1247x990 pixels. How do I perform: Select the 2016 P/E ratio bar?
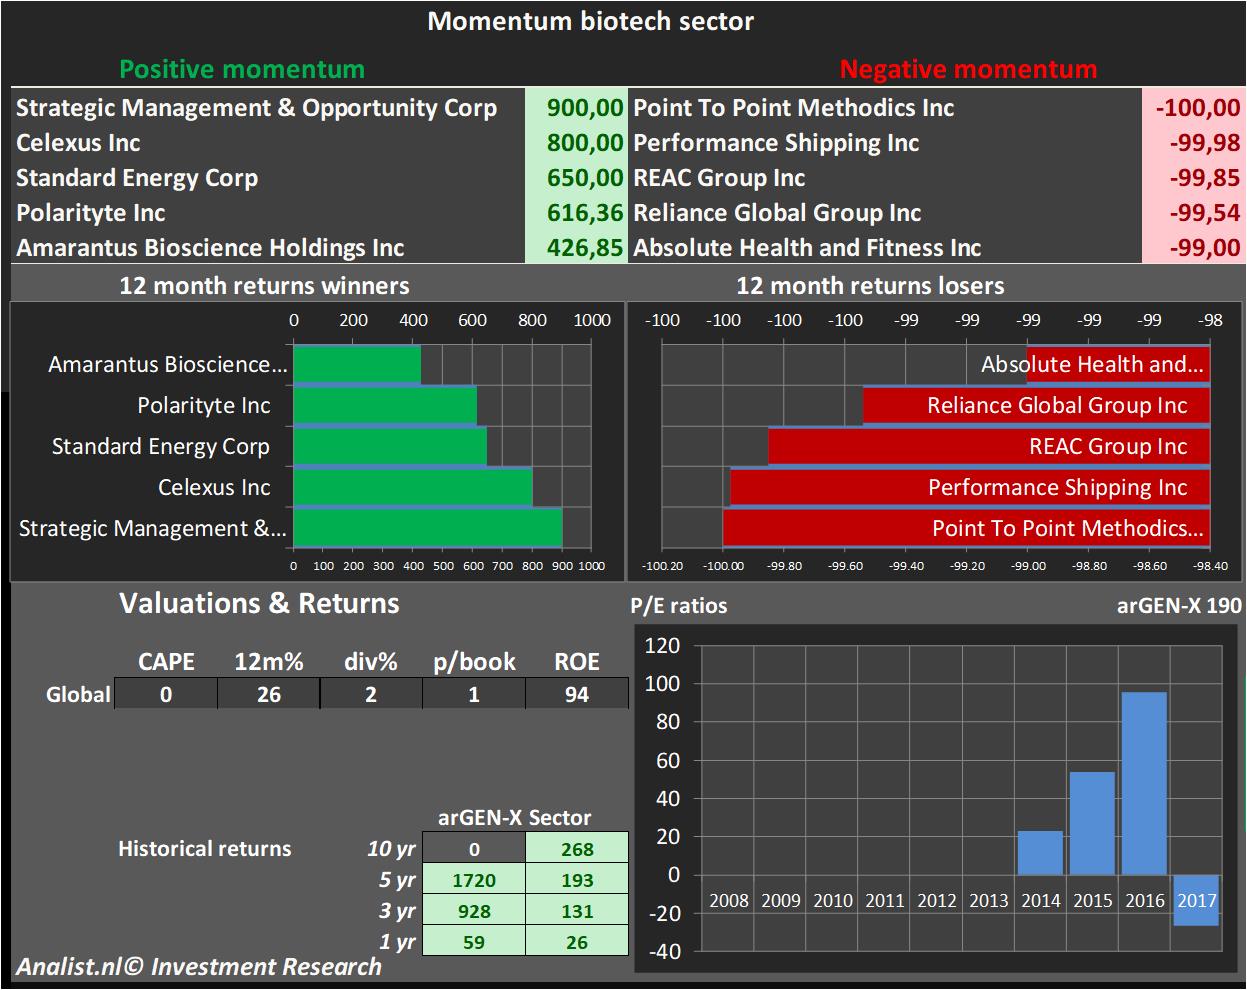[1144, 783]
